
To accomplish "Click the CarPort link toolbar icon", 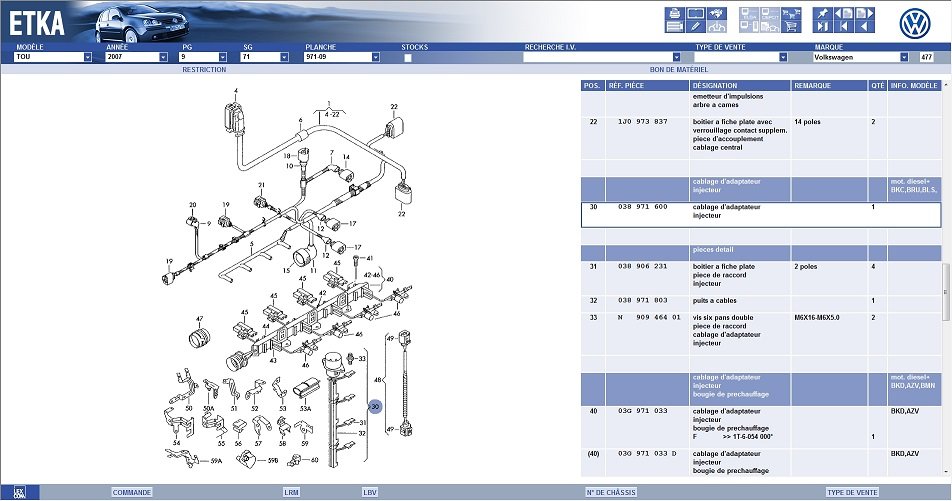I will point(770,13).
